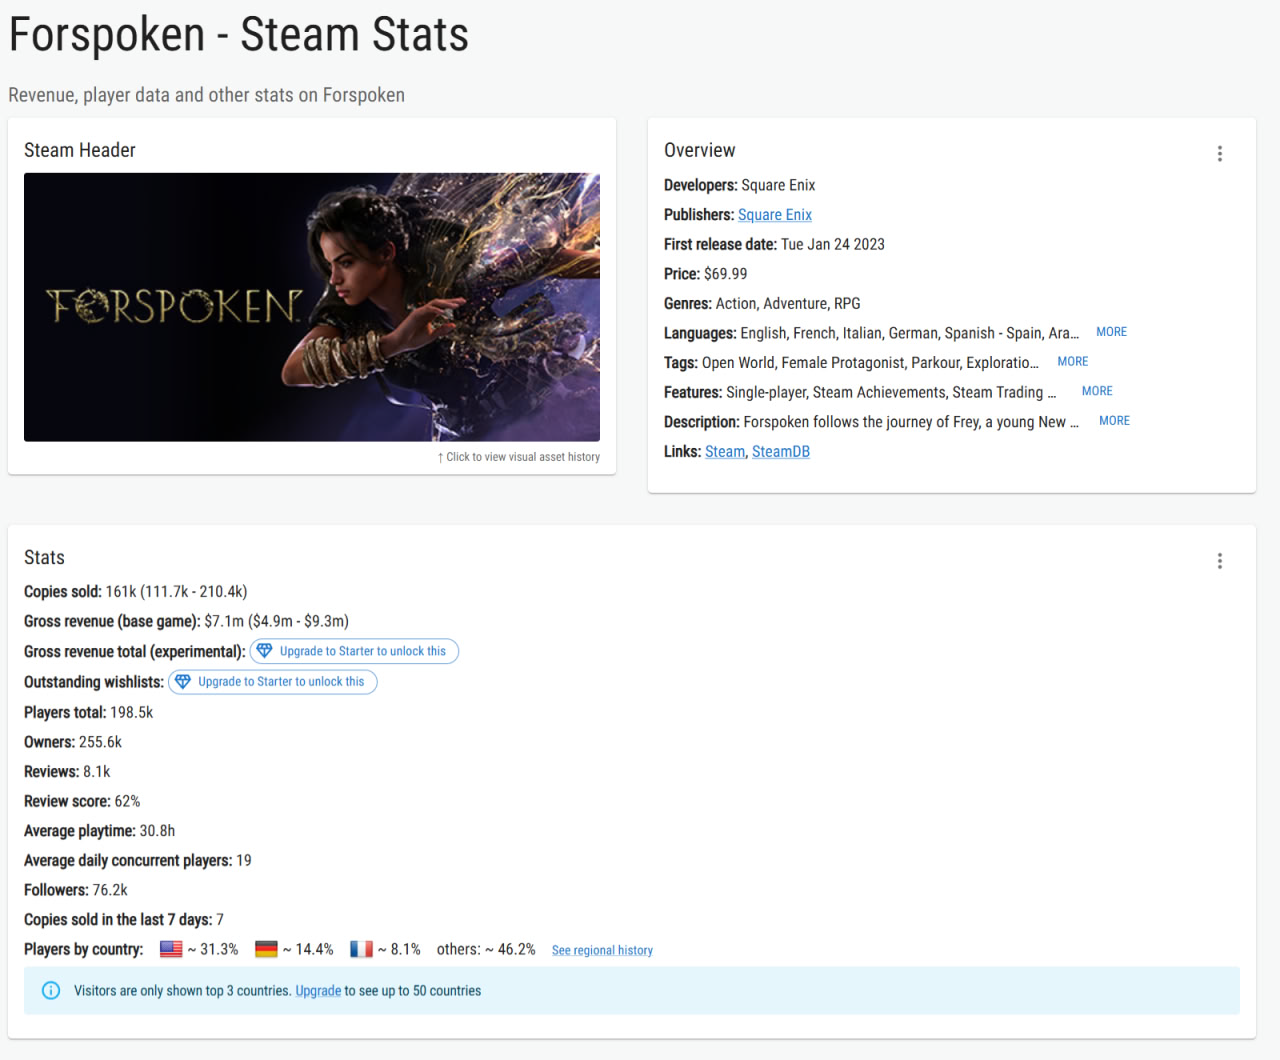Select the Copies sold value 161k
1280x1060 pixels.
121,592
